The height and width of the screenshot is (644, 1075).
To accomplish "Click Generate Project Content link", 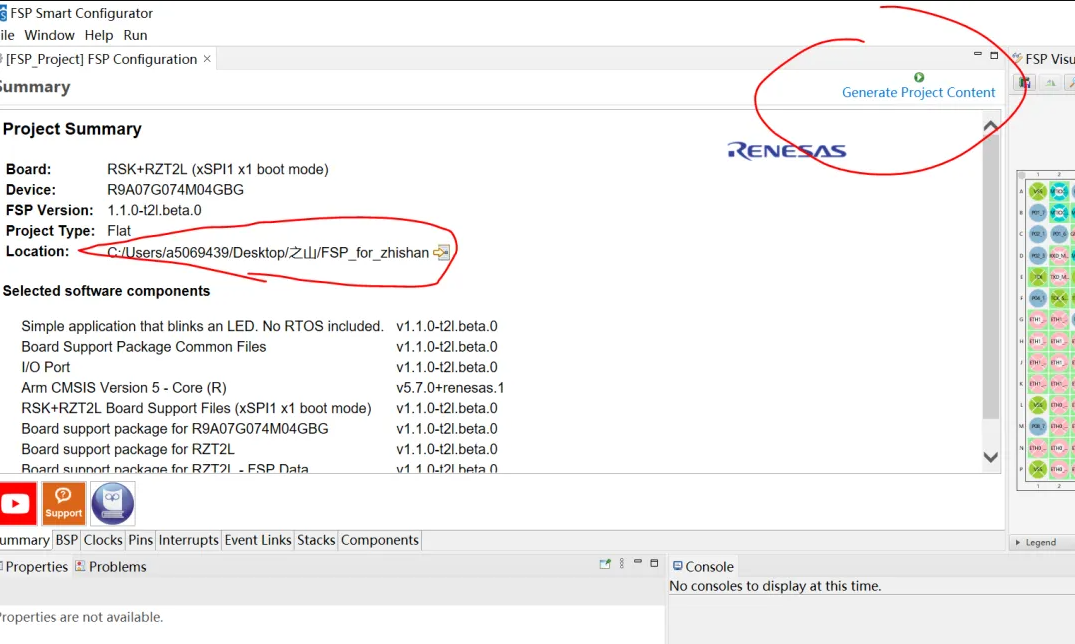I will tap(918, 93).
